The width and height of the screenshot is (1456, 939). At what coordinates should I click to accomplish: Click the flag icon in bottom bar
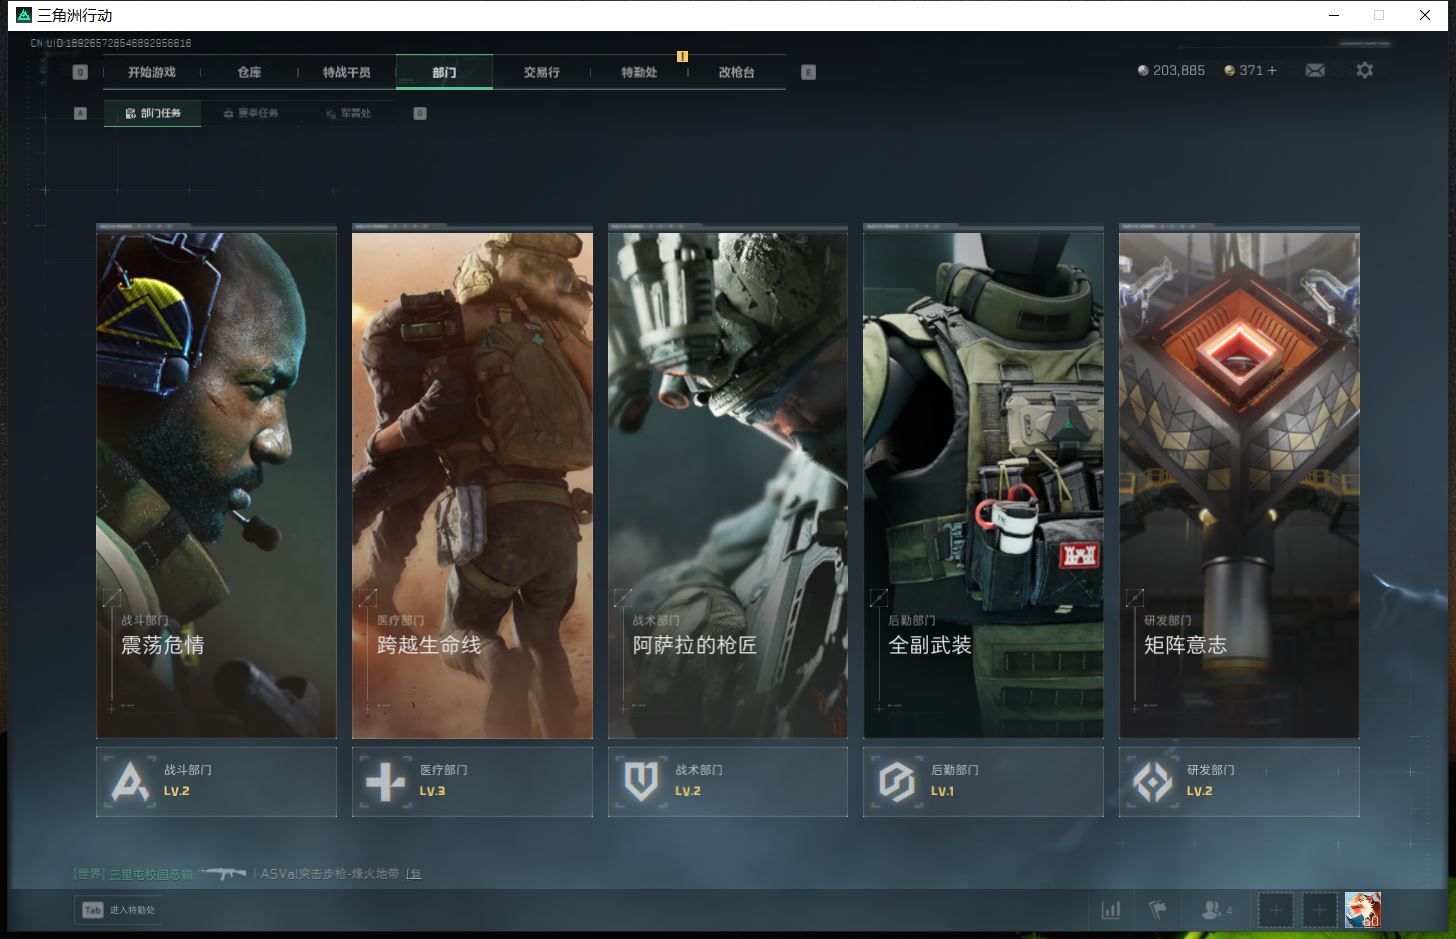pyautogui.click(x=1158, y=910)
